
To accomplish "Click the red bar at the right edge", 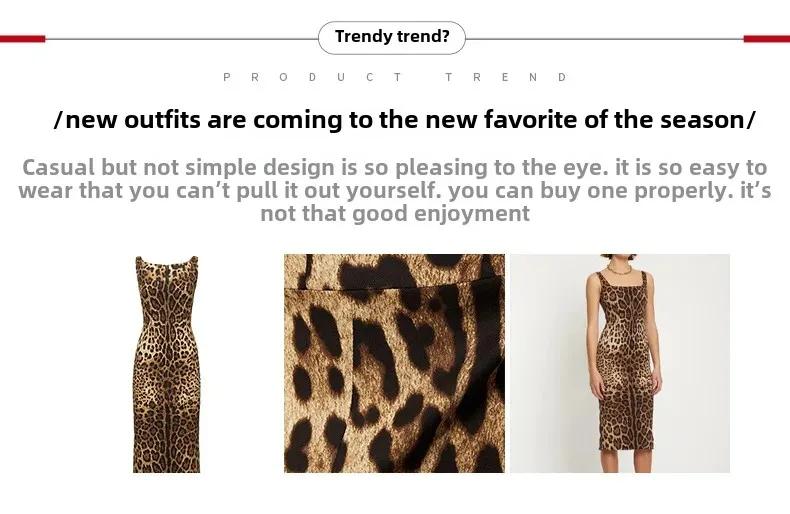I will 767,39.
